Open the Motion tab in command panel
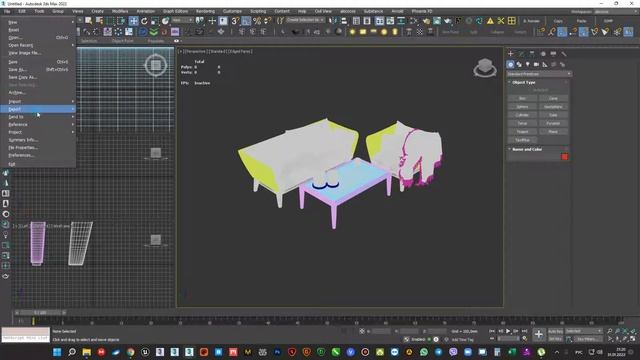Screen dimensions: 640x360 click(x=543, y=53)
